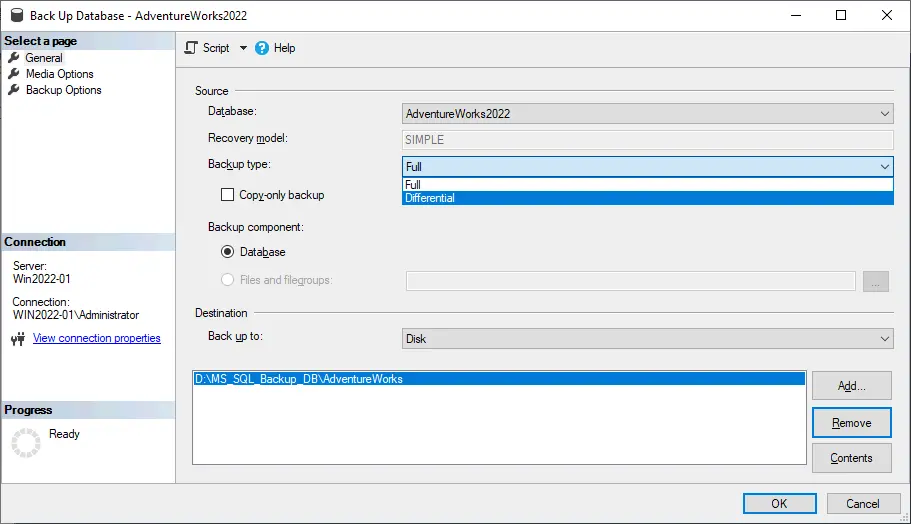Click the connection properties icon
This screenshot has height=524, width=911.
[x=19, y=339]
